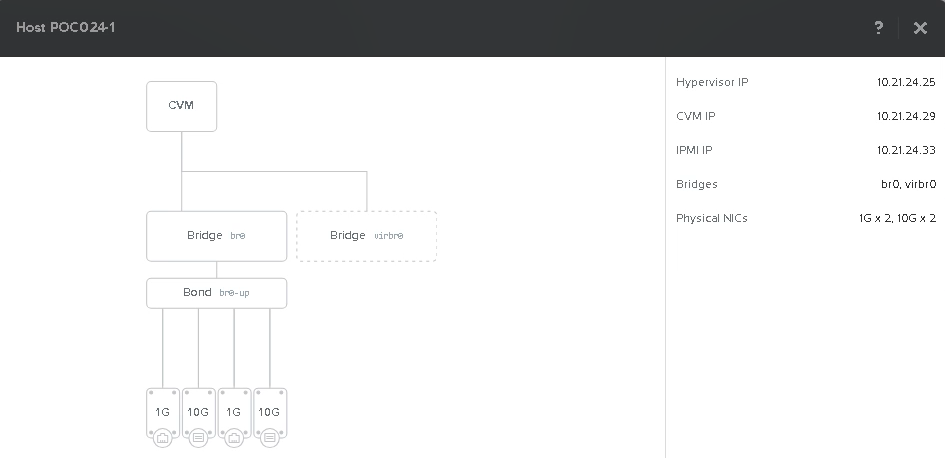945x458 pixels.
Task: Click Ethernet port icon under second 1G NIC
Action: tap(234, 436)
